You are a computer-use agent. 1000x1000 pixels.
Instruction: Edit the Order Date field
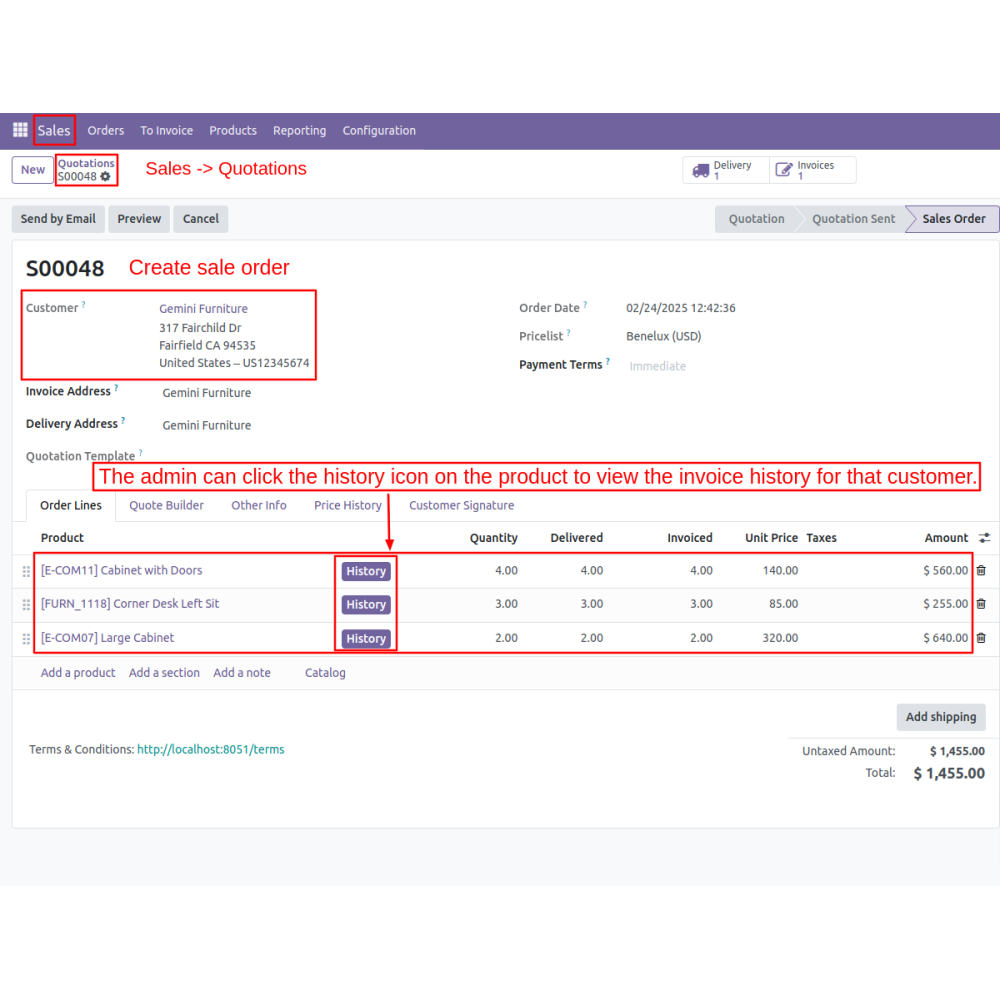(x=680, y=308)
